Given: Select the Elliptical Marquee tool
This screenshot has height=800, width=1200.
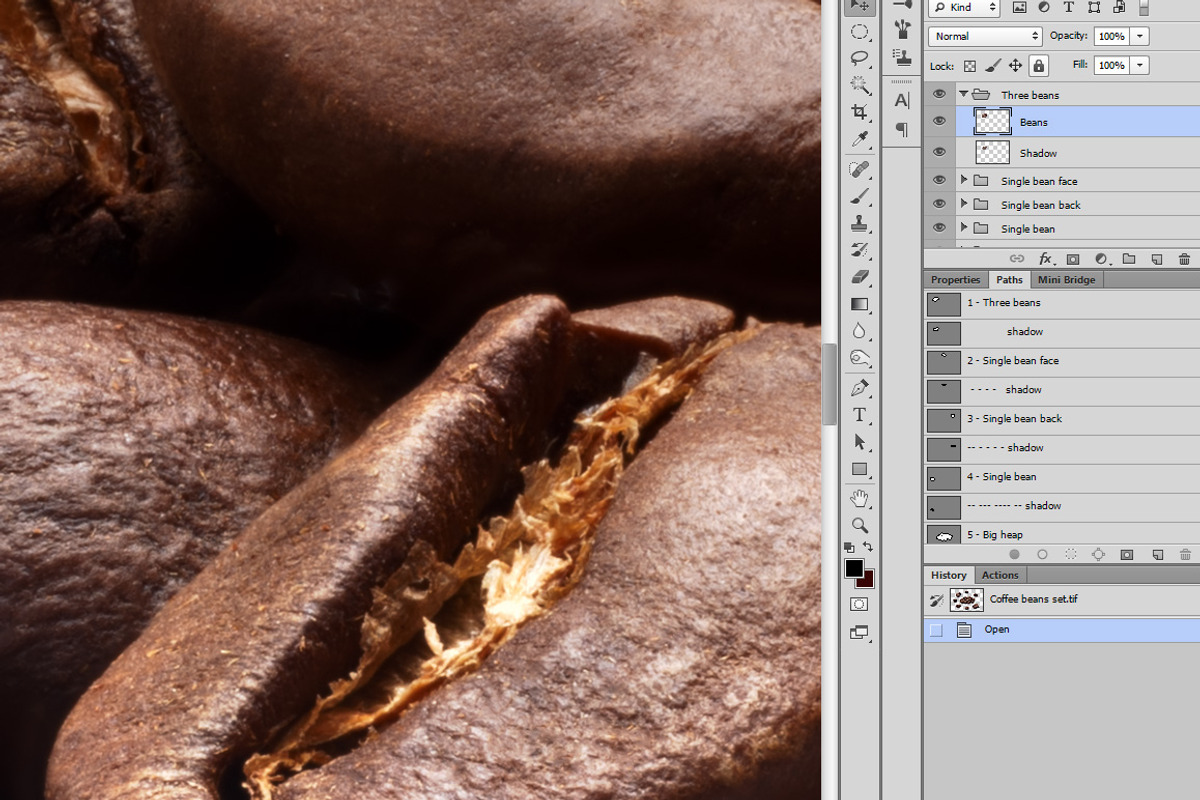Looking at the screenshot, I should (x=859, y=32).
